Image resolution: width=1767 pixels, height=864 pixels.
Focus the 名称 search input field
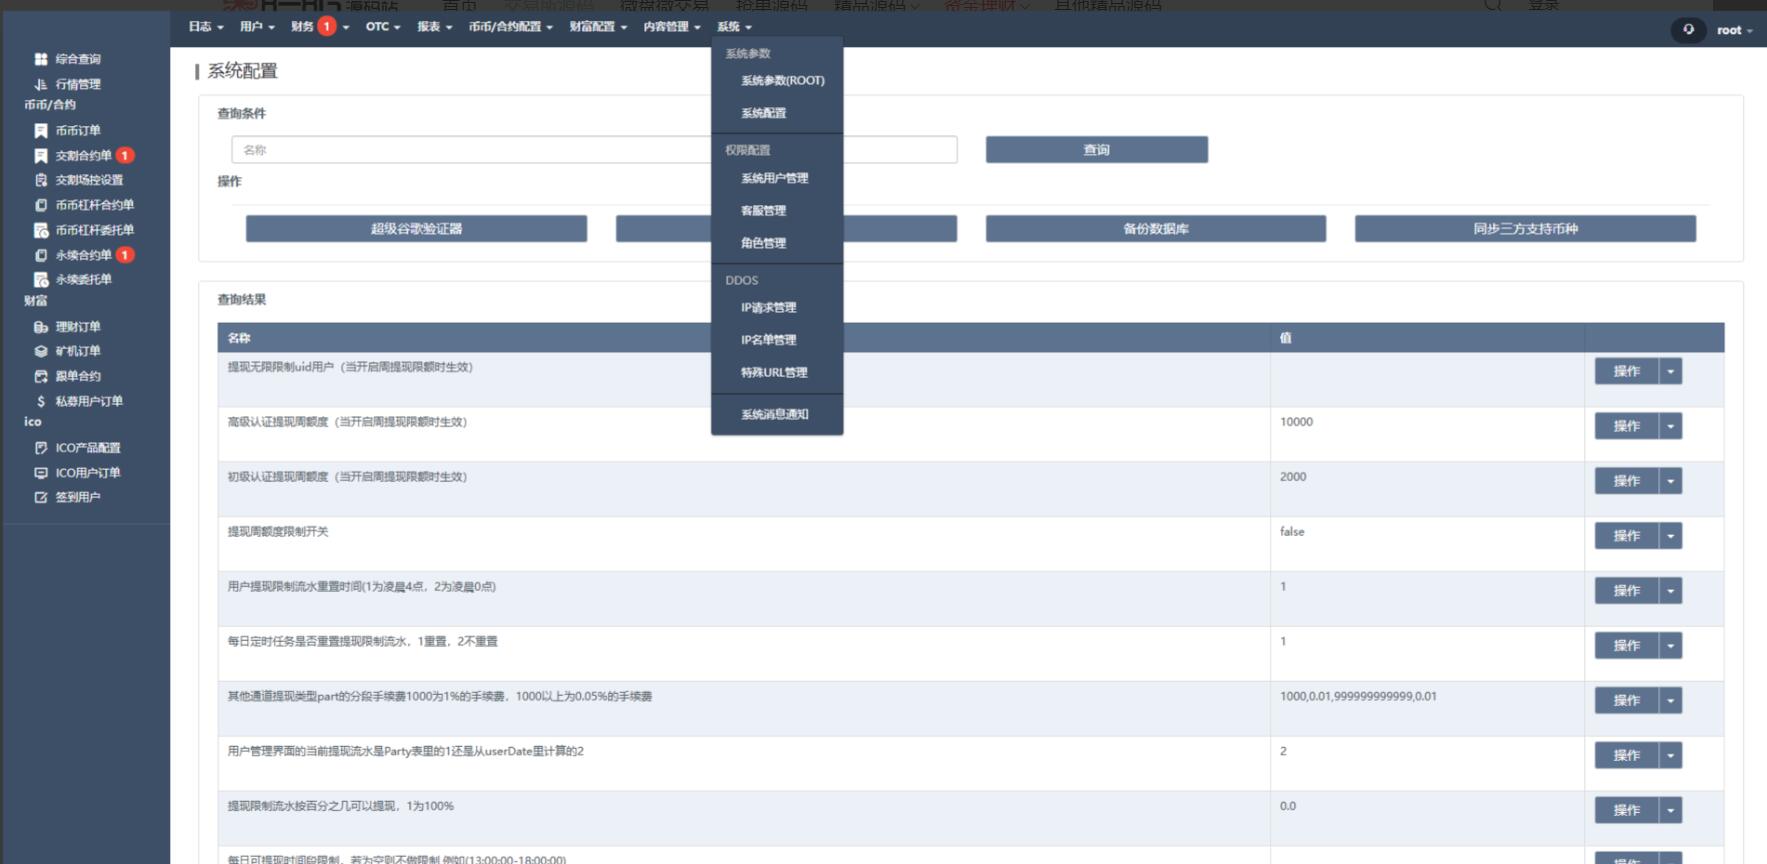pyautogui.click(x=470, y=150)
